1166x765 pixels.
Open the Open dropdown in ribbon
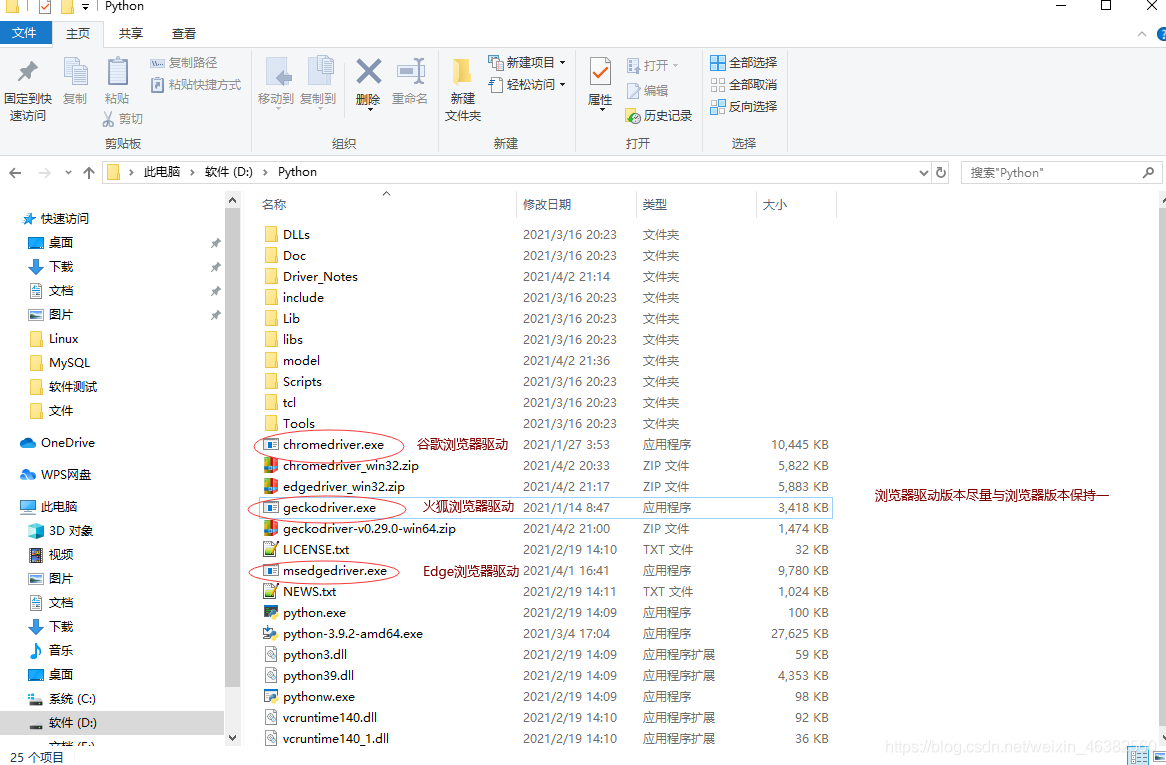point(653,65)
